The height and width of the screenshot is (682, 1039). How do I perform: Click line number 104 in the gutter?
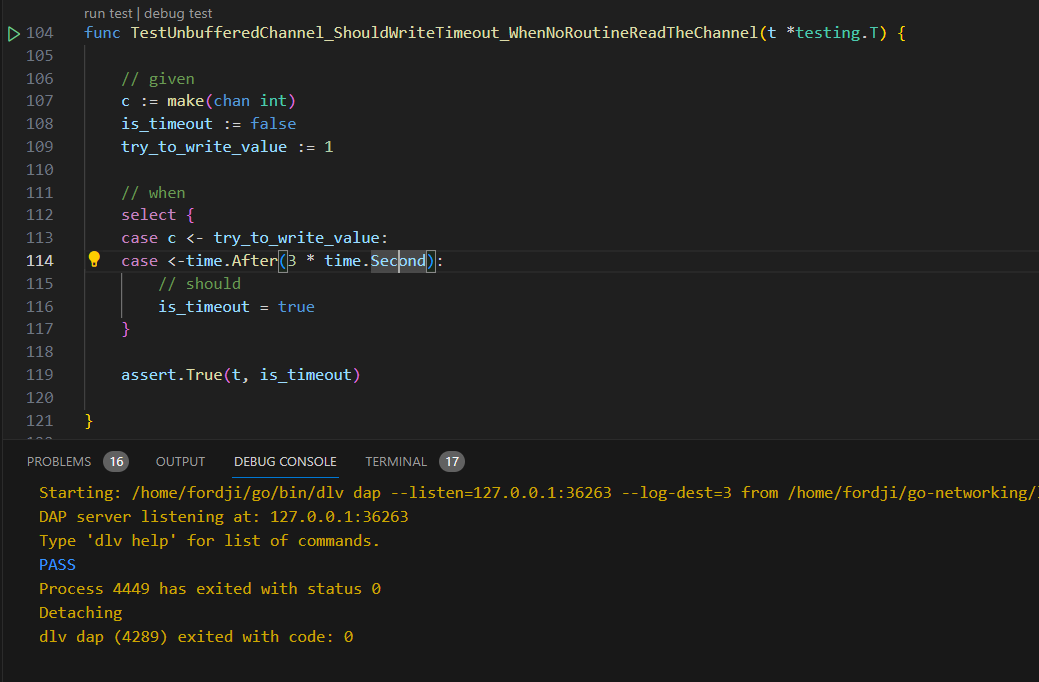coord(40,33)
